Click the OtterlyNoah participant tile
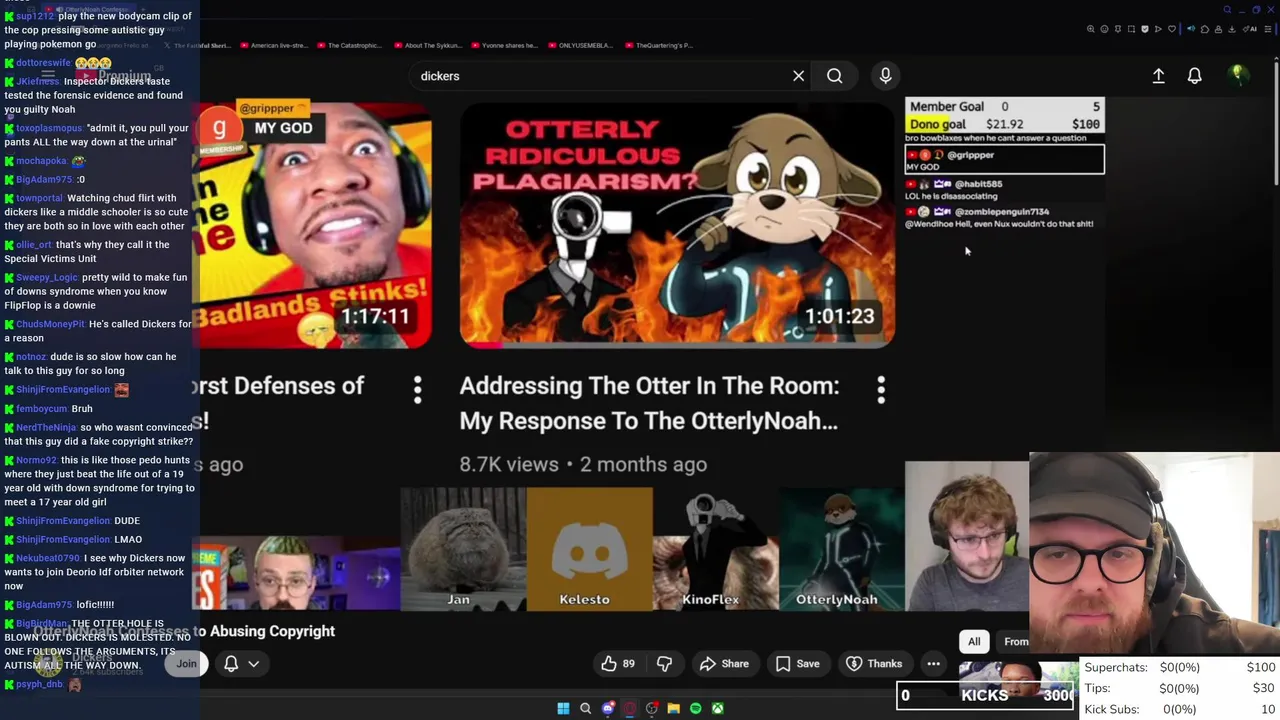This screenshot has width=1280, height=720. 841,549
